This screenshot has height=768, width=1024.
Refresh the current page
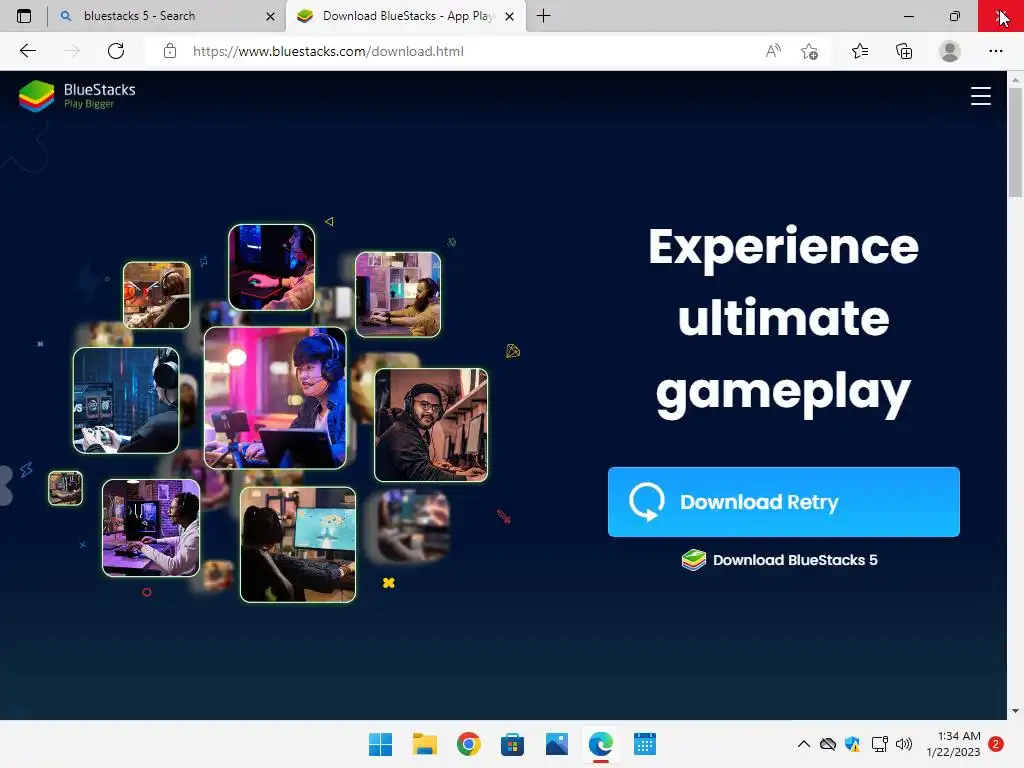(116, 51)
